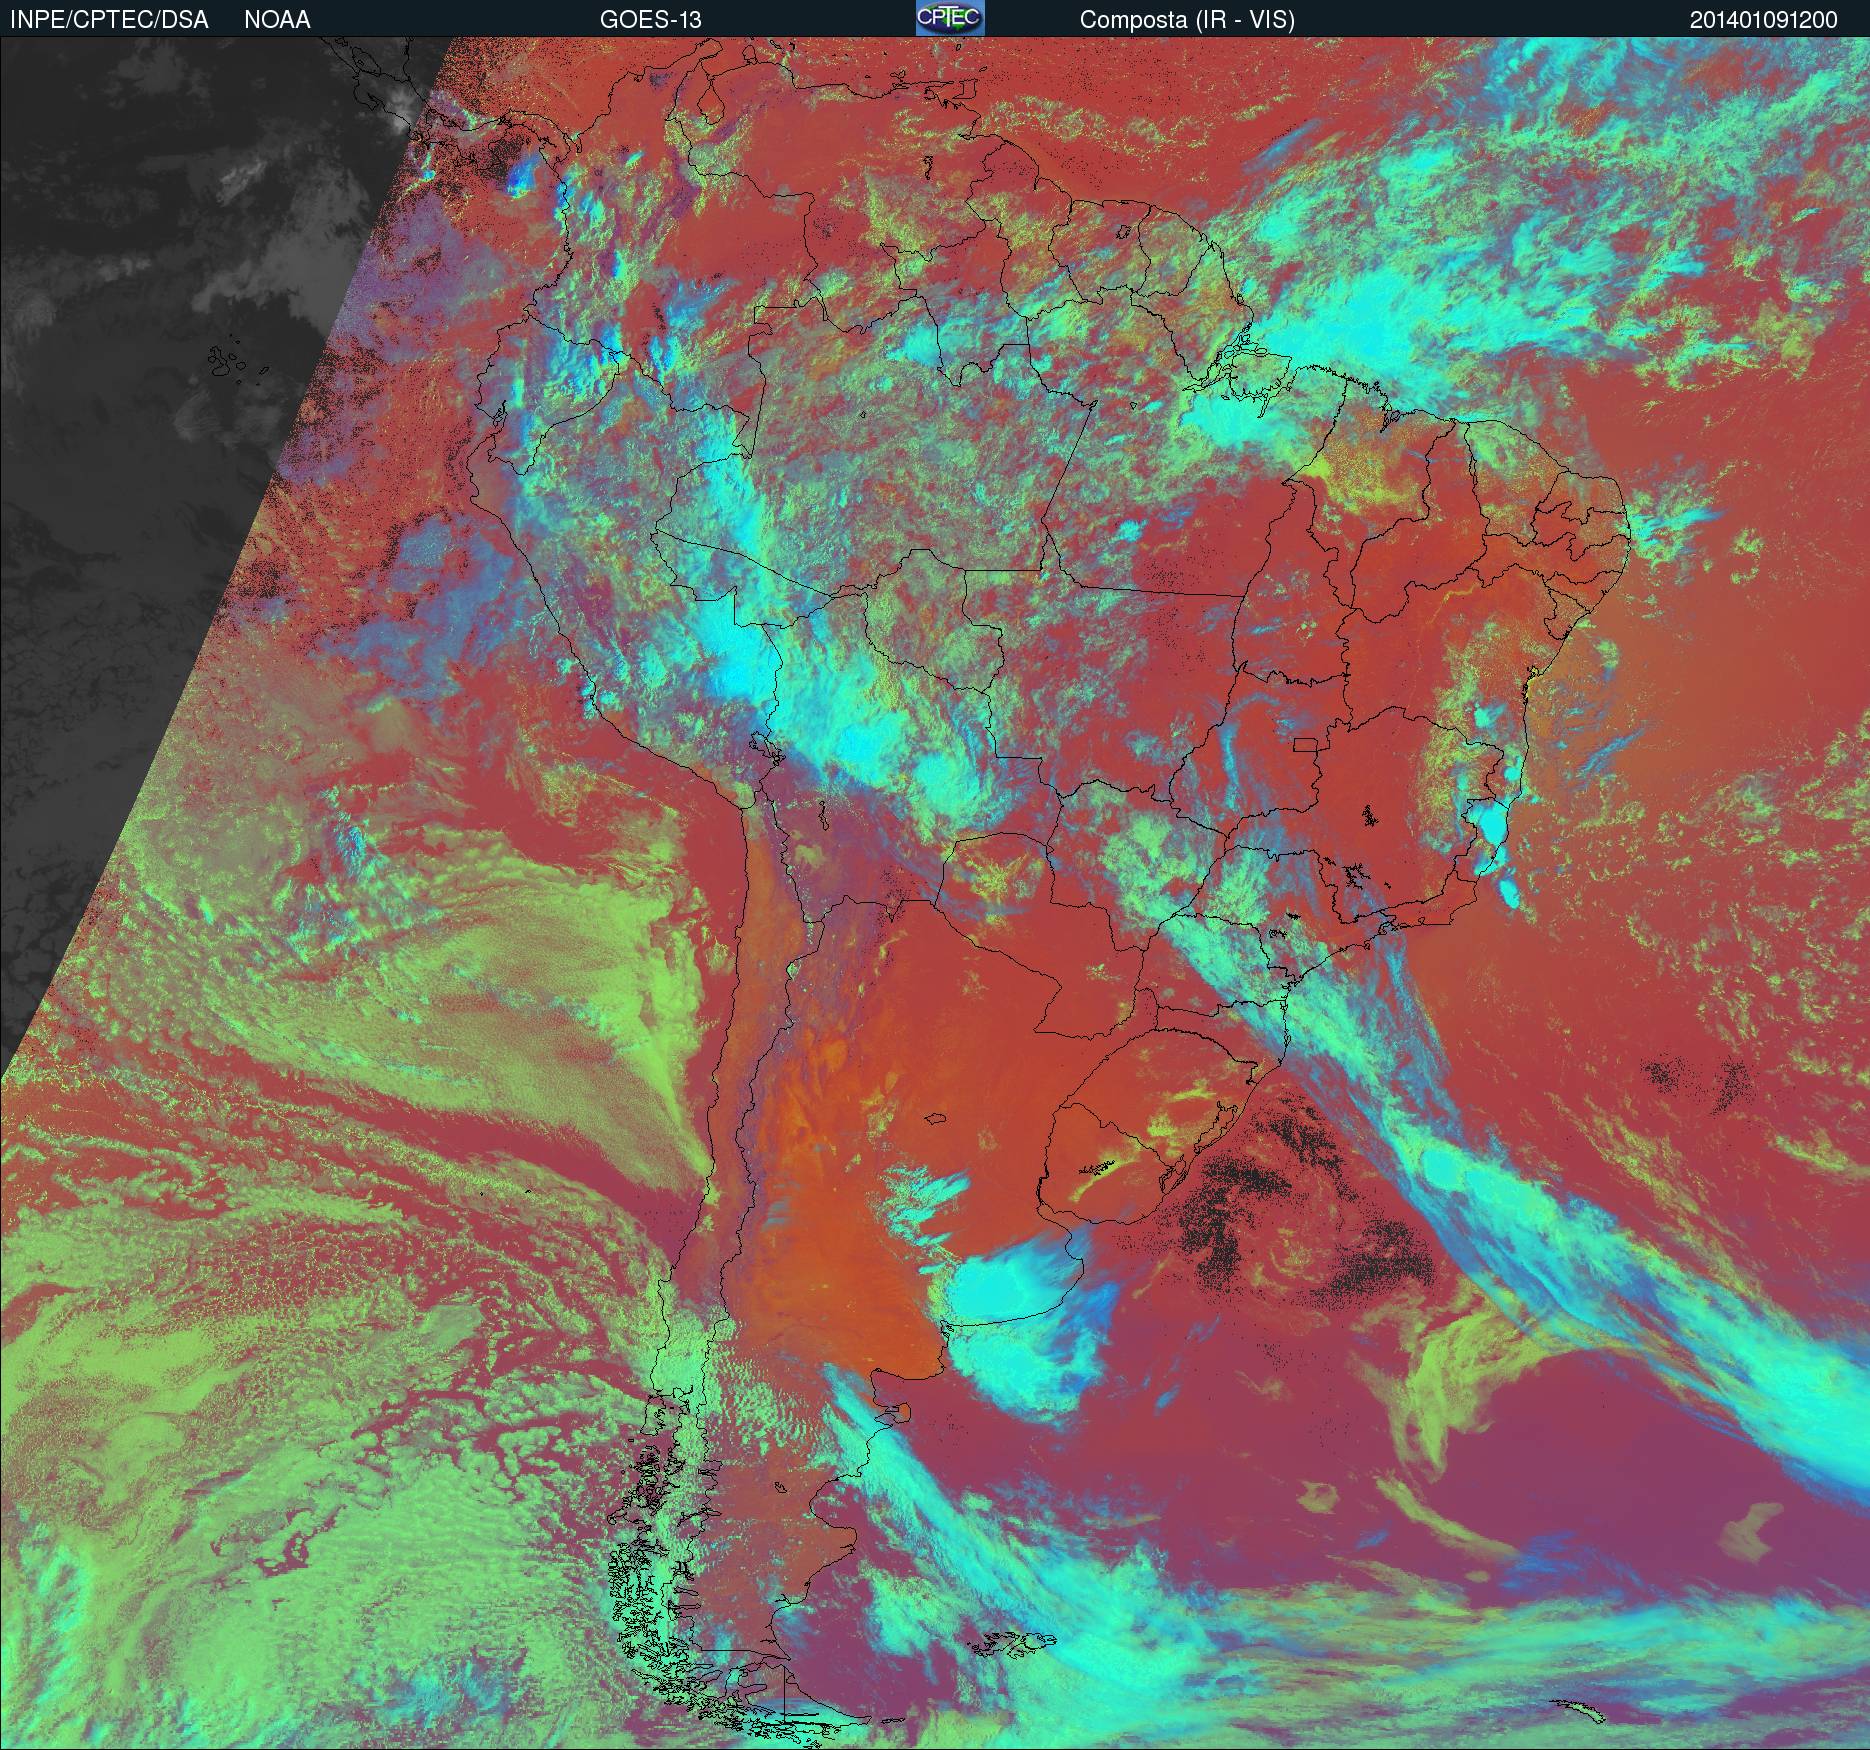Click the 201401091200 timestamp
1870x1750 pixels.
point(1764,20)
